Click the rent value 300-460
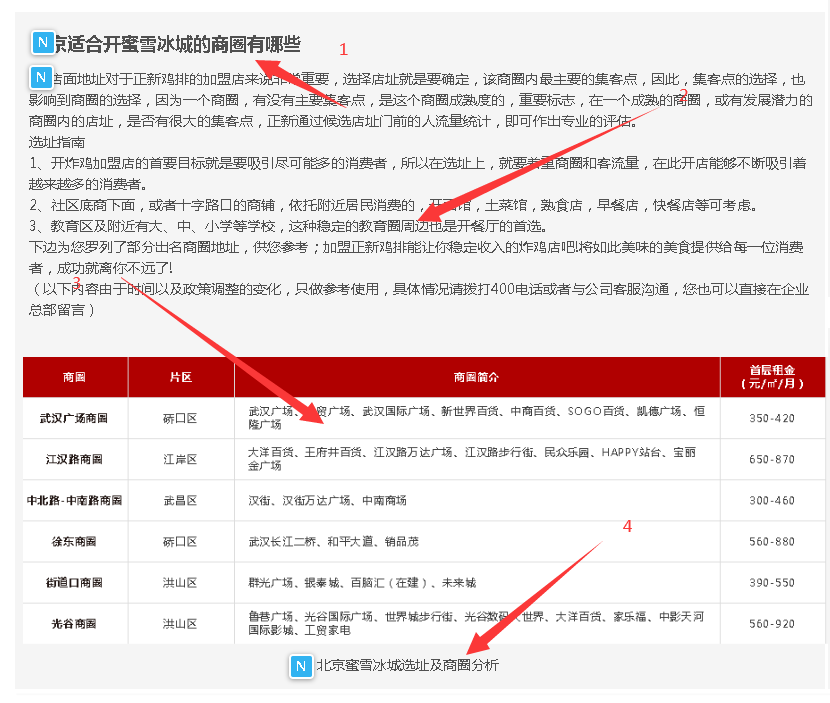830x703 pixels. pyautogui.click(x=772, y=500)
